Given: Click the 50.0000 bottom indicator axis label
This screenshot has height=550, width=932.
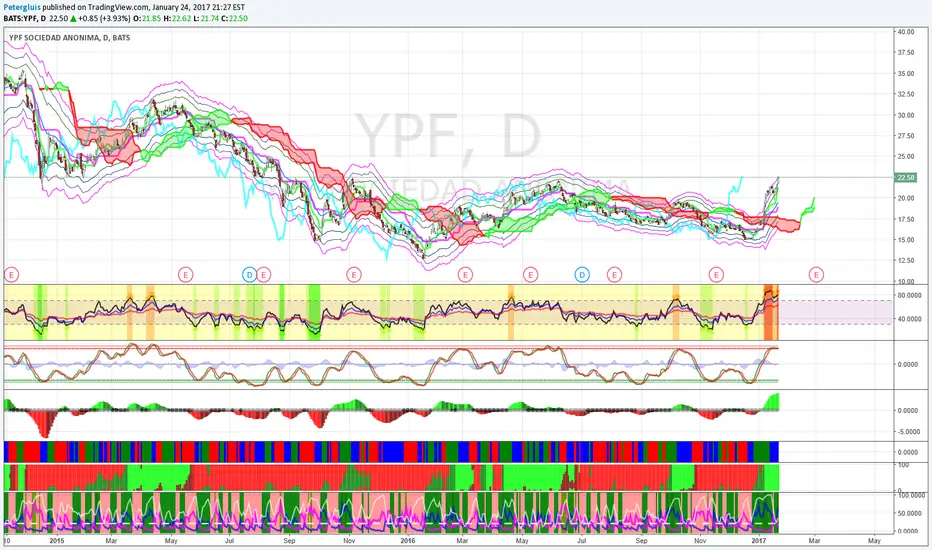Looking at the screenshot, I should click(x=908, y=514).
